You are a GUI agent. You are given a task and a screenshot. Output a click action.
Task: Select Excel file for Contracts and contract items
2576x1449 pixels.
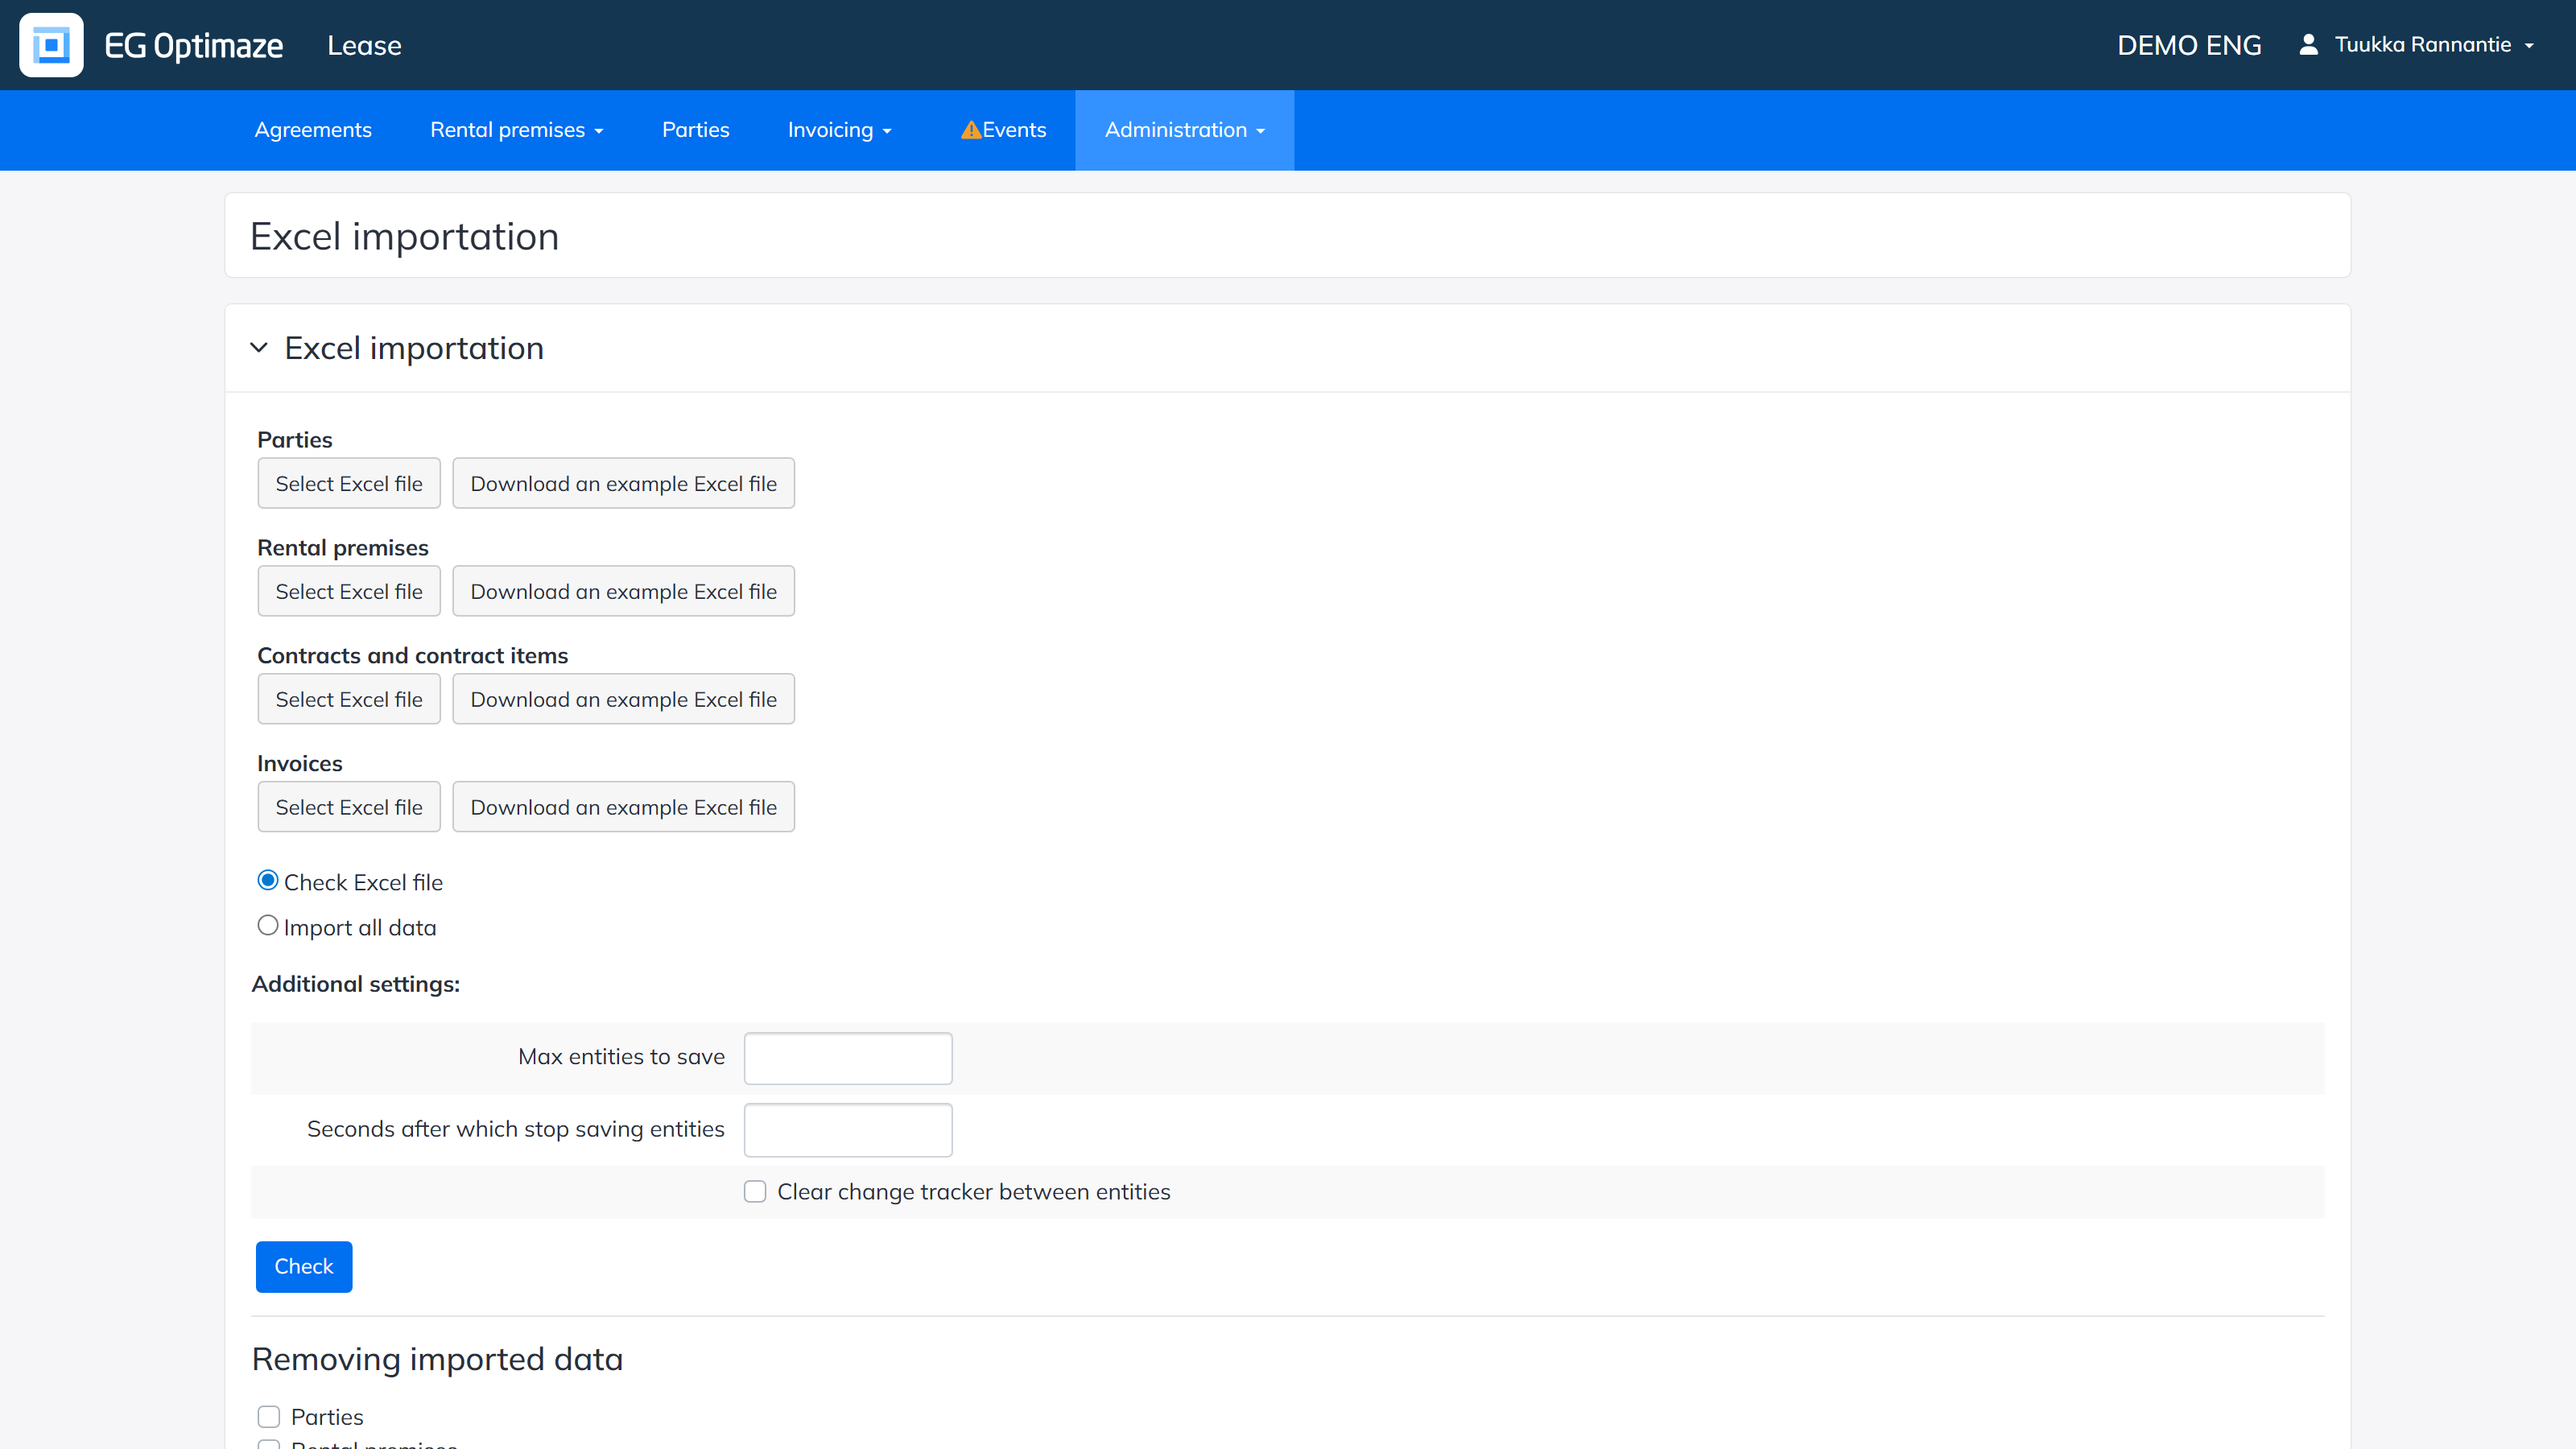349,700
